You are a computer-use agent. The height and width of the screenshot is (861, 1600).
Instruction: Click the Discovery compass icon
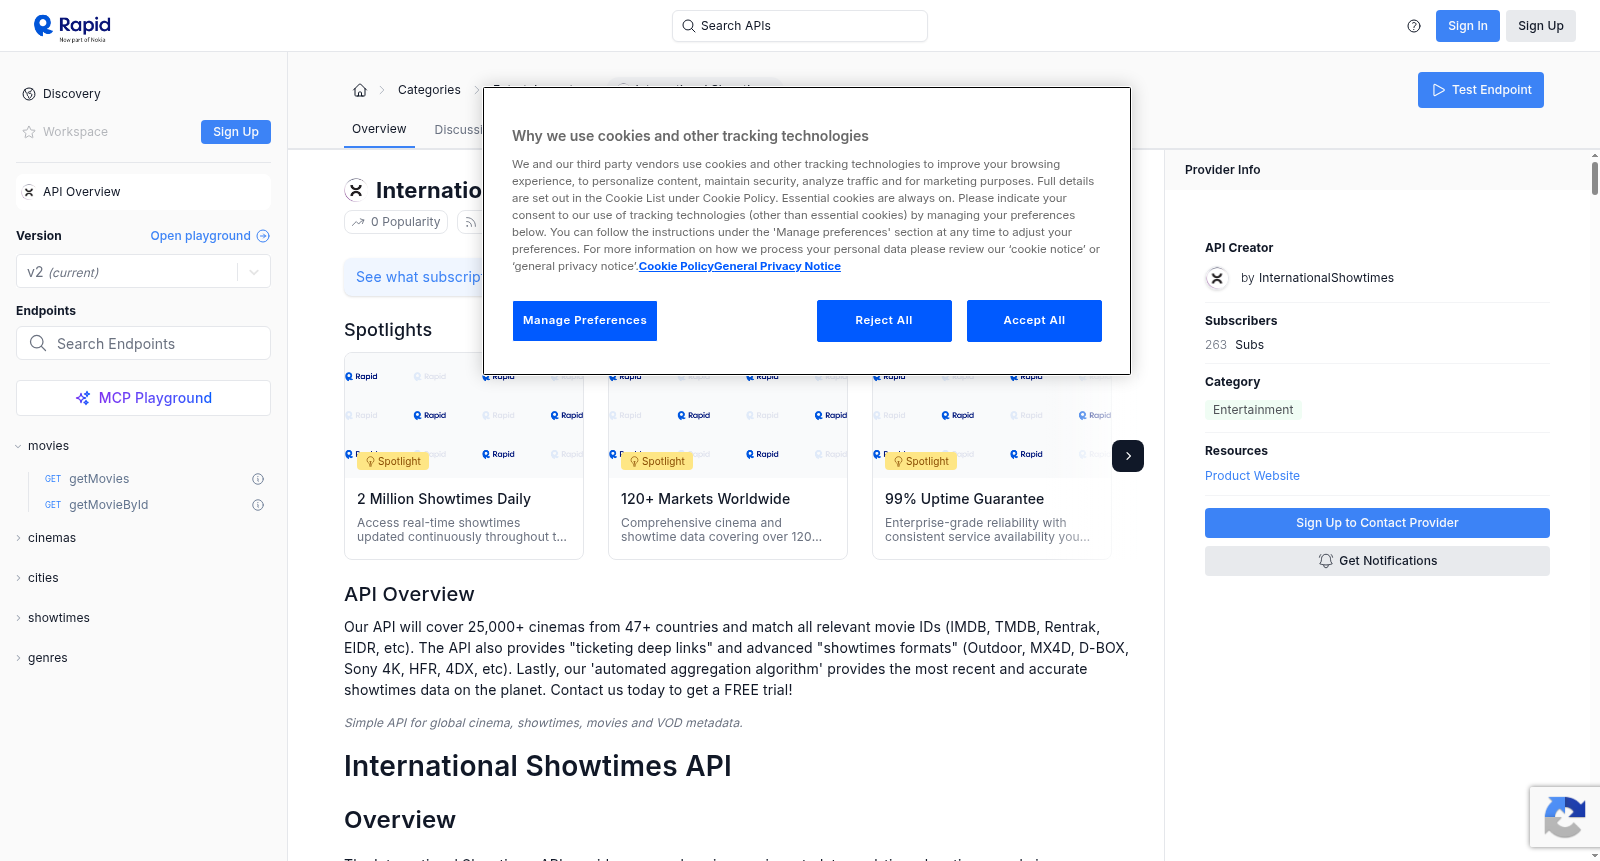[x=29, y=94]
